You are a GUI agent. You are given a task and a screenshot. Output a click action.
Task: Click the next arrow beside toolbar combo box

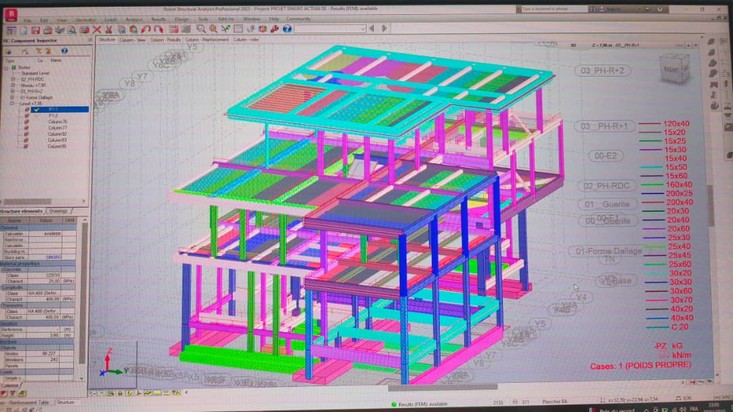point(384,29)
